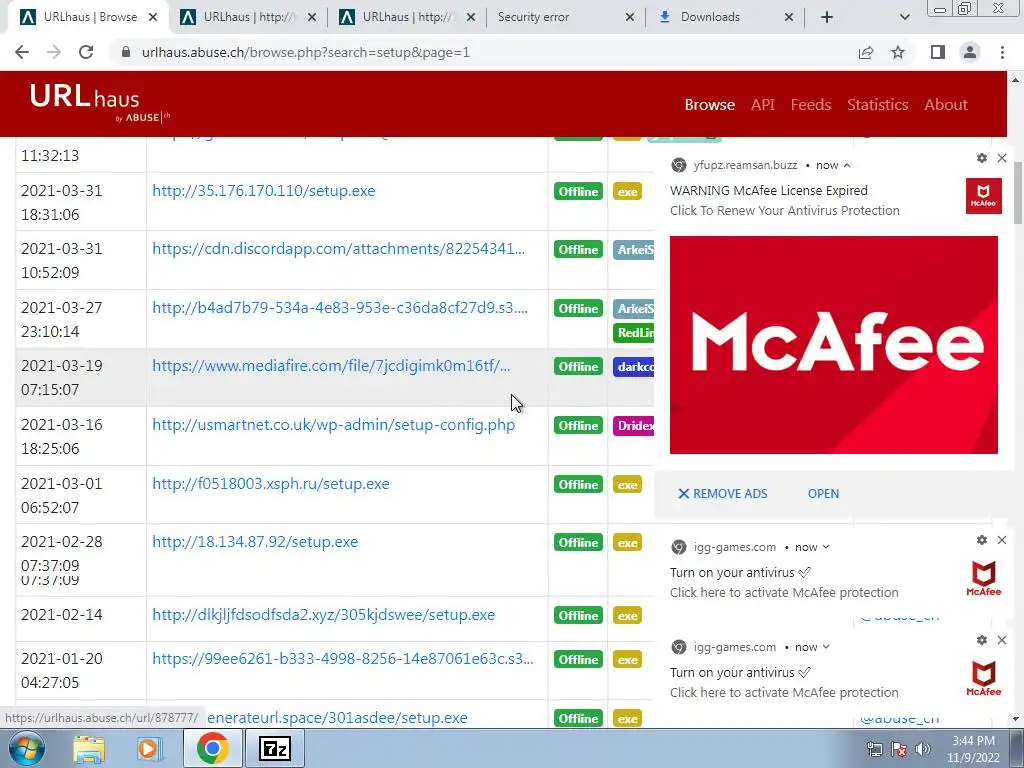1024x768 pixels.
Task: Click McAfee logo on first igg-games notification
Action: tap(984, 578)
